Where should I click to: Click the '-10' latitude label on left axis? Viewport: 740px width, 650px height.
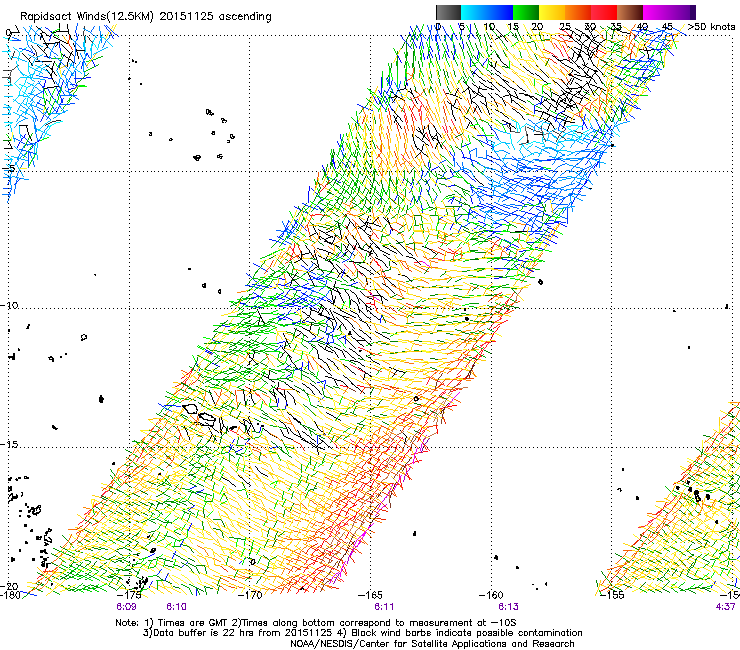click(x=9, y=305)
